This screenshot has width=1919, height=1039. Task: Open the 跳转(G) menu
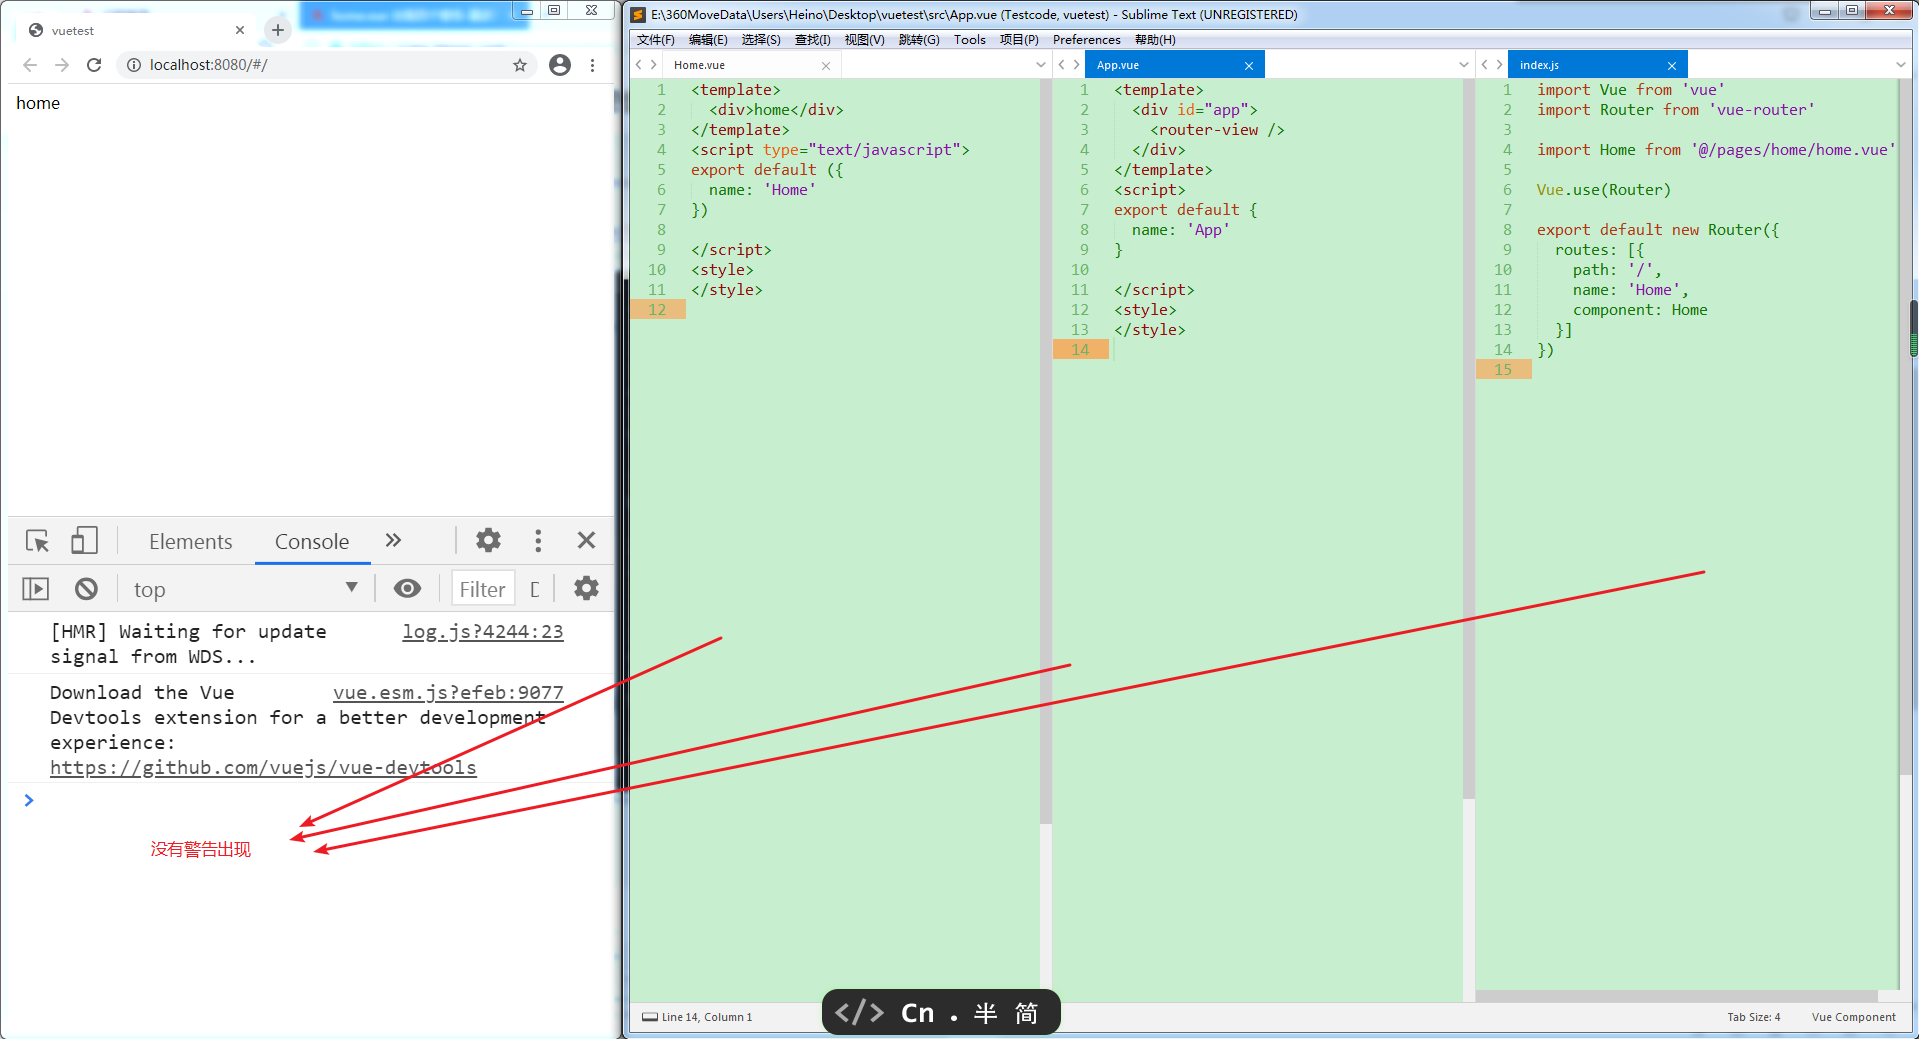tap(919, 40)
